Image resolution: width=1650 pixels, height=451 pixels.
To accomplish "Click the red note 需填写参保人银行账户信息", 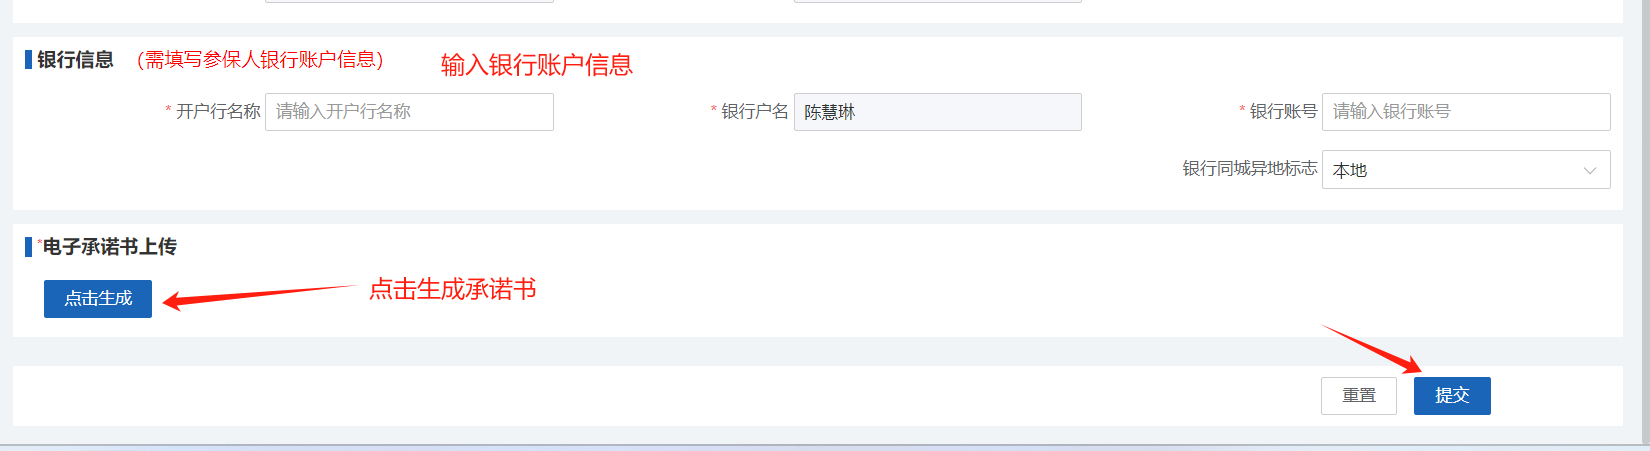I will [260, 60].
